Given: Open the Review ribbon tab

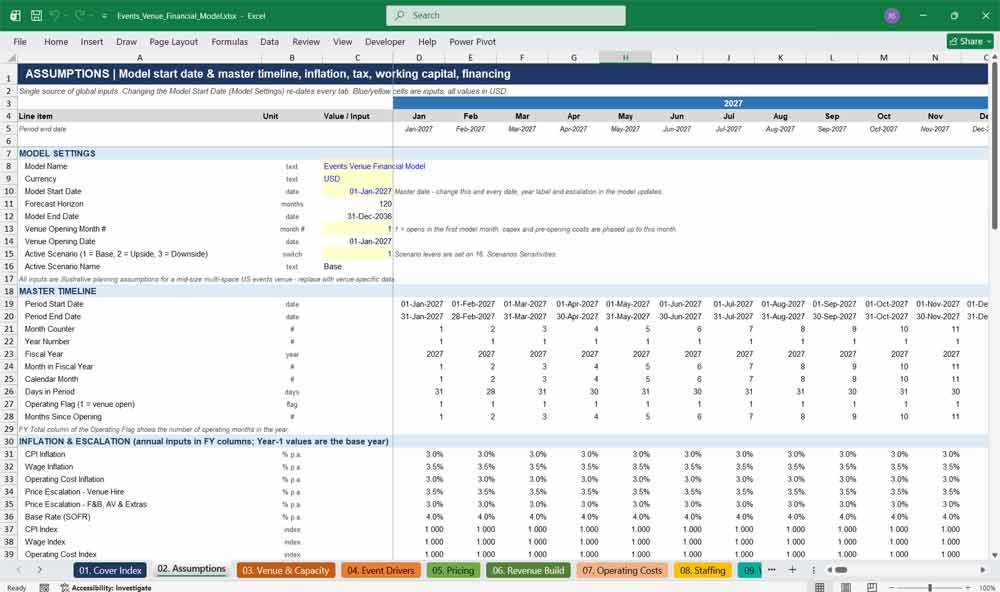Looking at the screenshot, I should pos(306,41).
